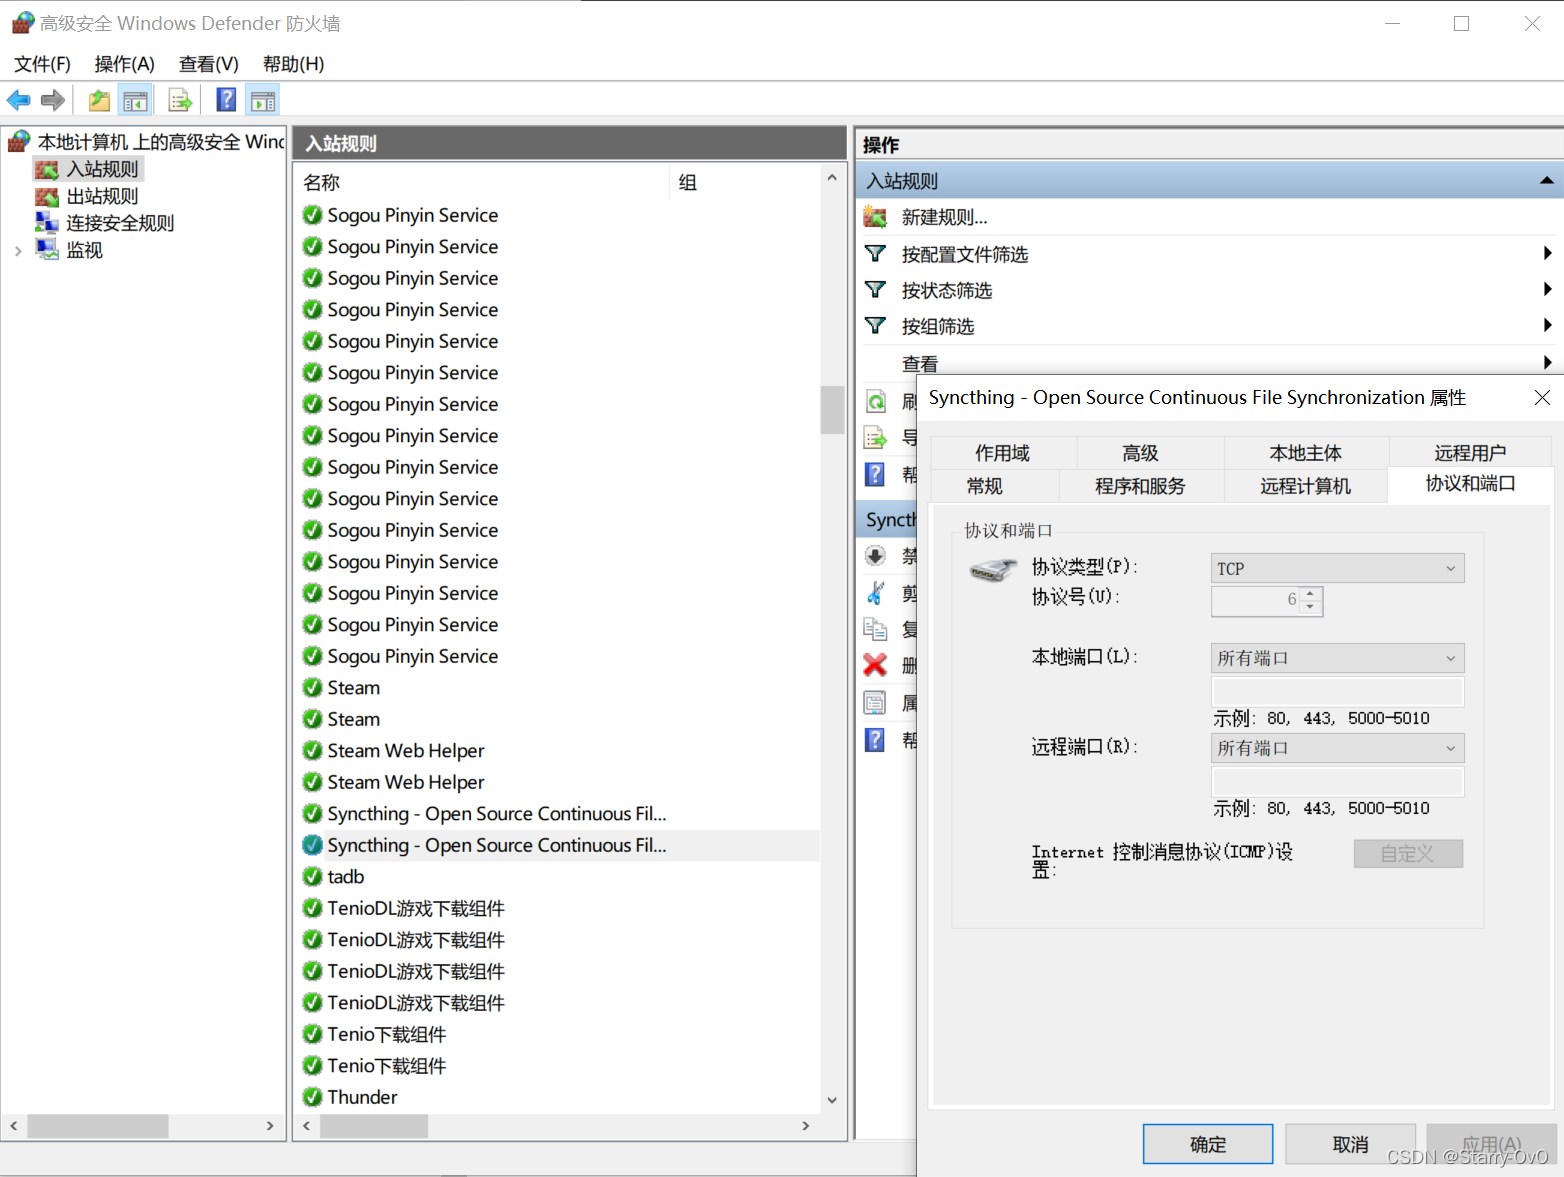Click the 按状态筛选 filter funnel icon

(875, 290)
